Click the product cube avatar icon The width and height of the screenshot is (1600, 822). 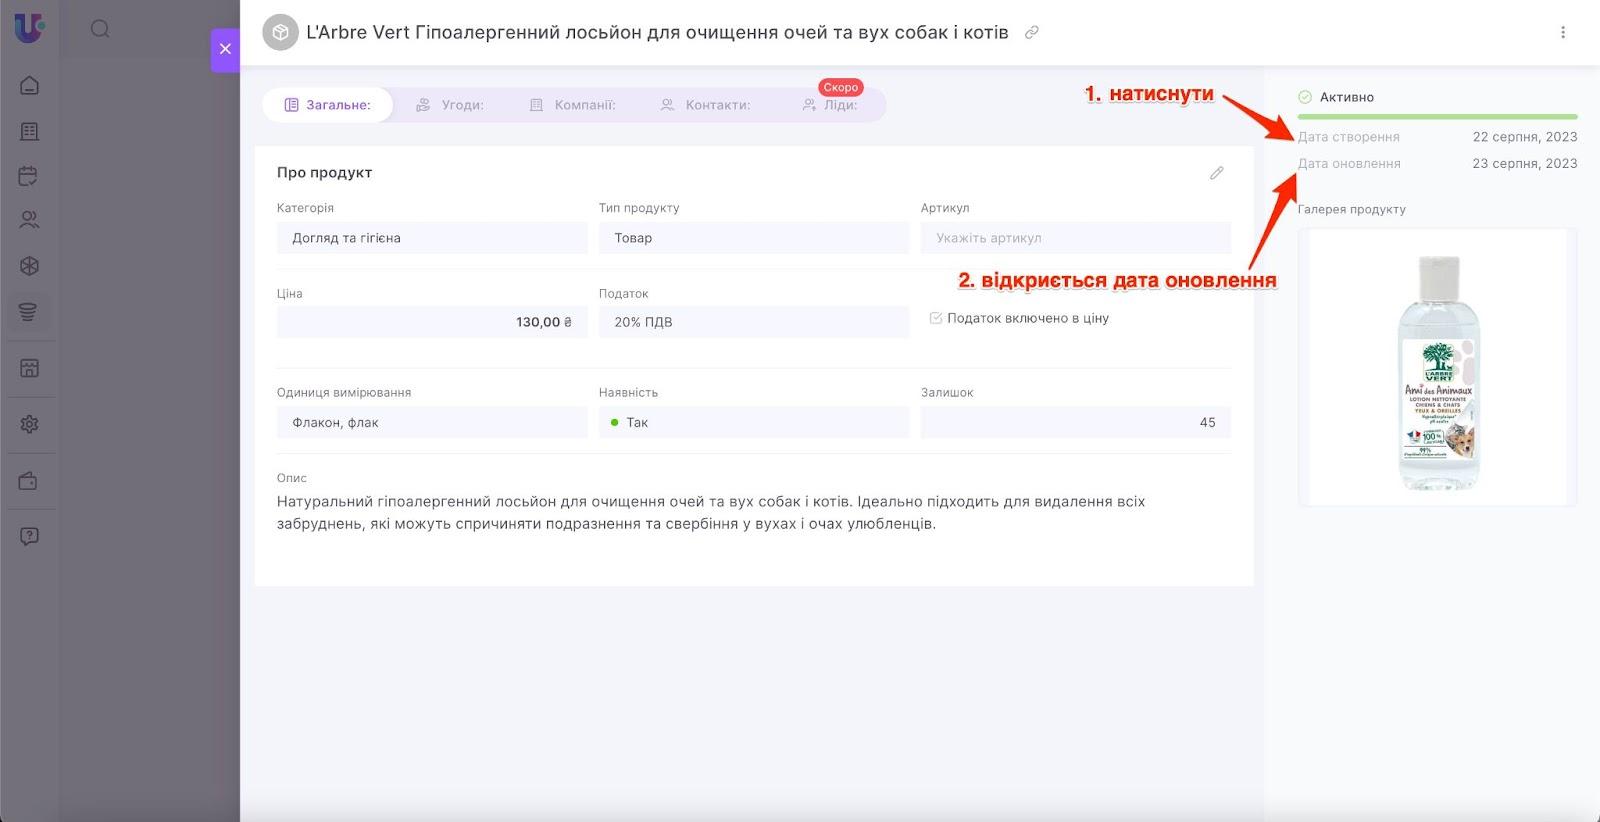[x=280, y=33]
